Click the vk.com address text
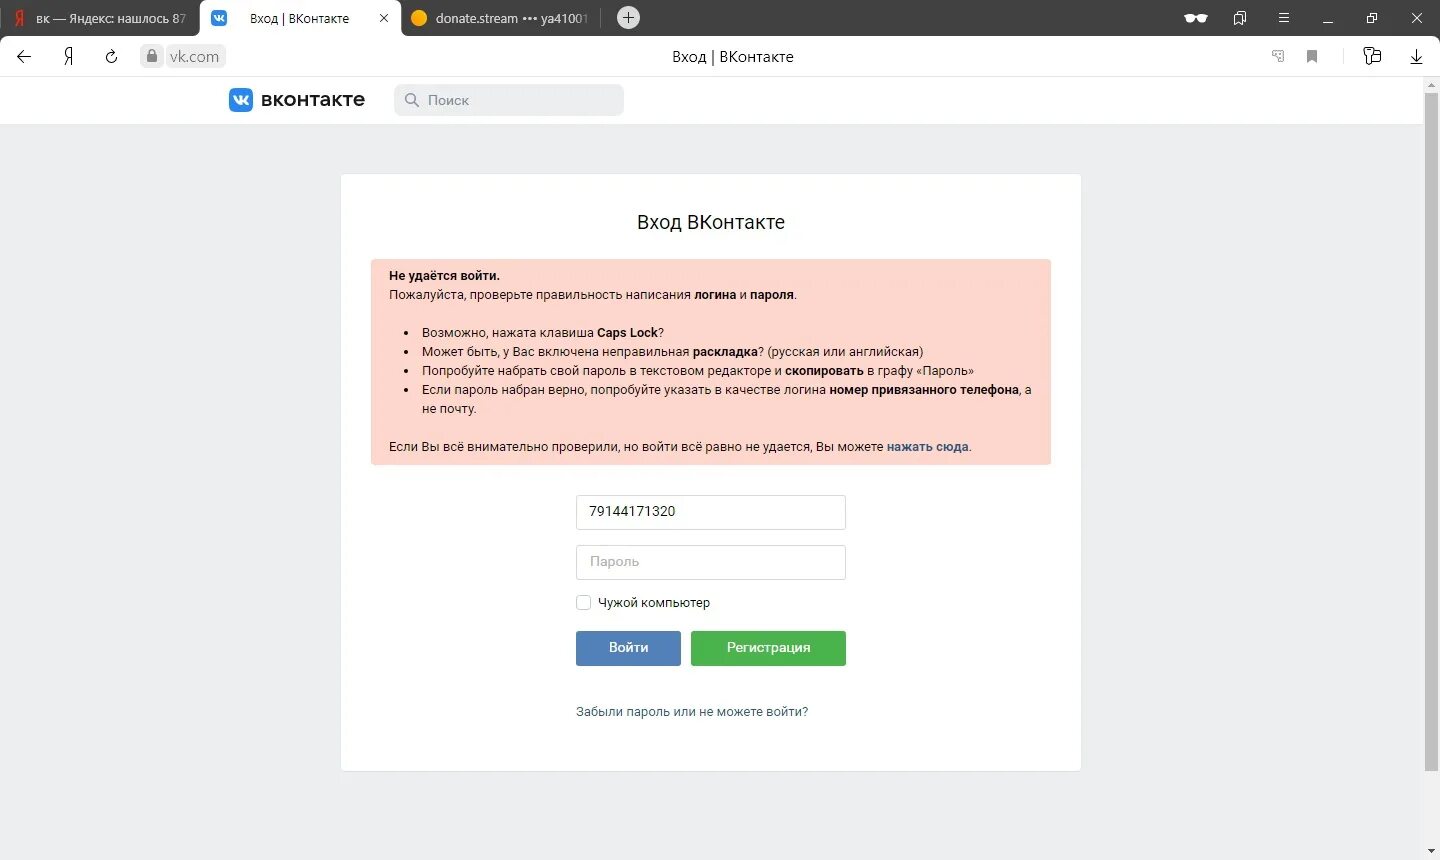 [x=194, y=57]
